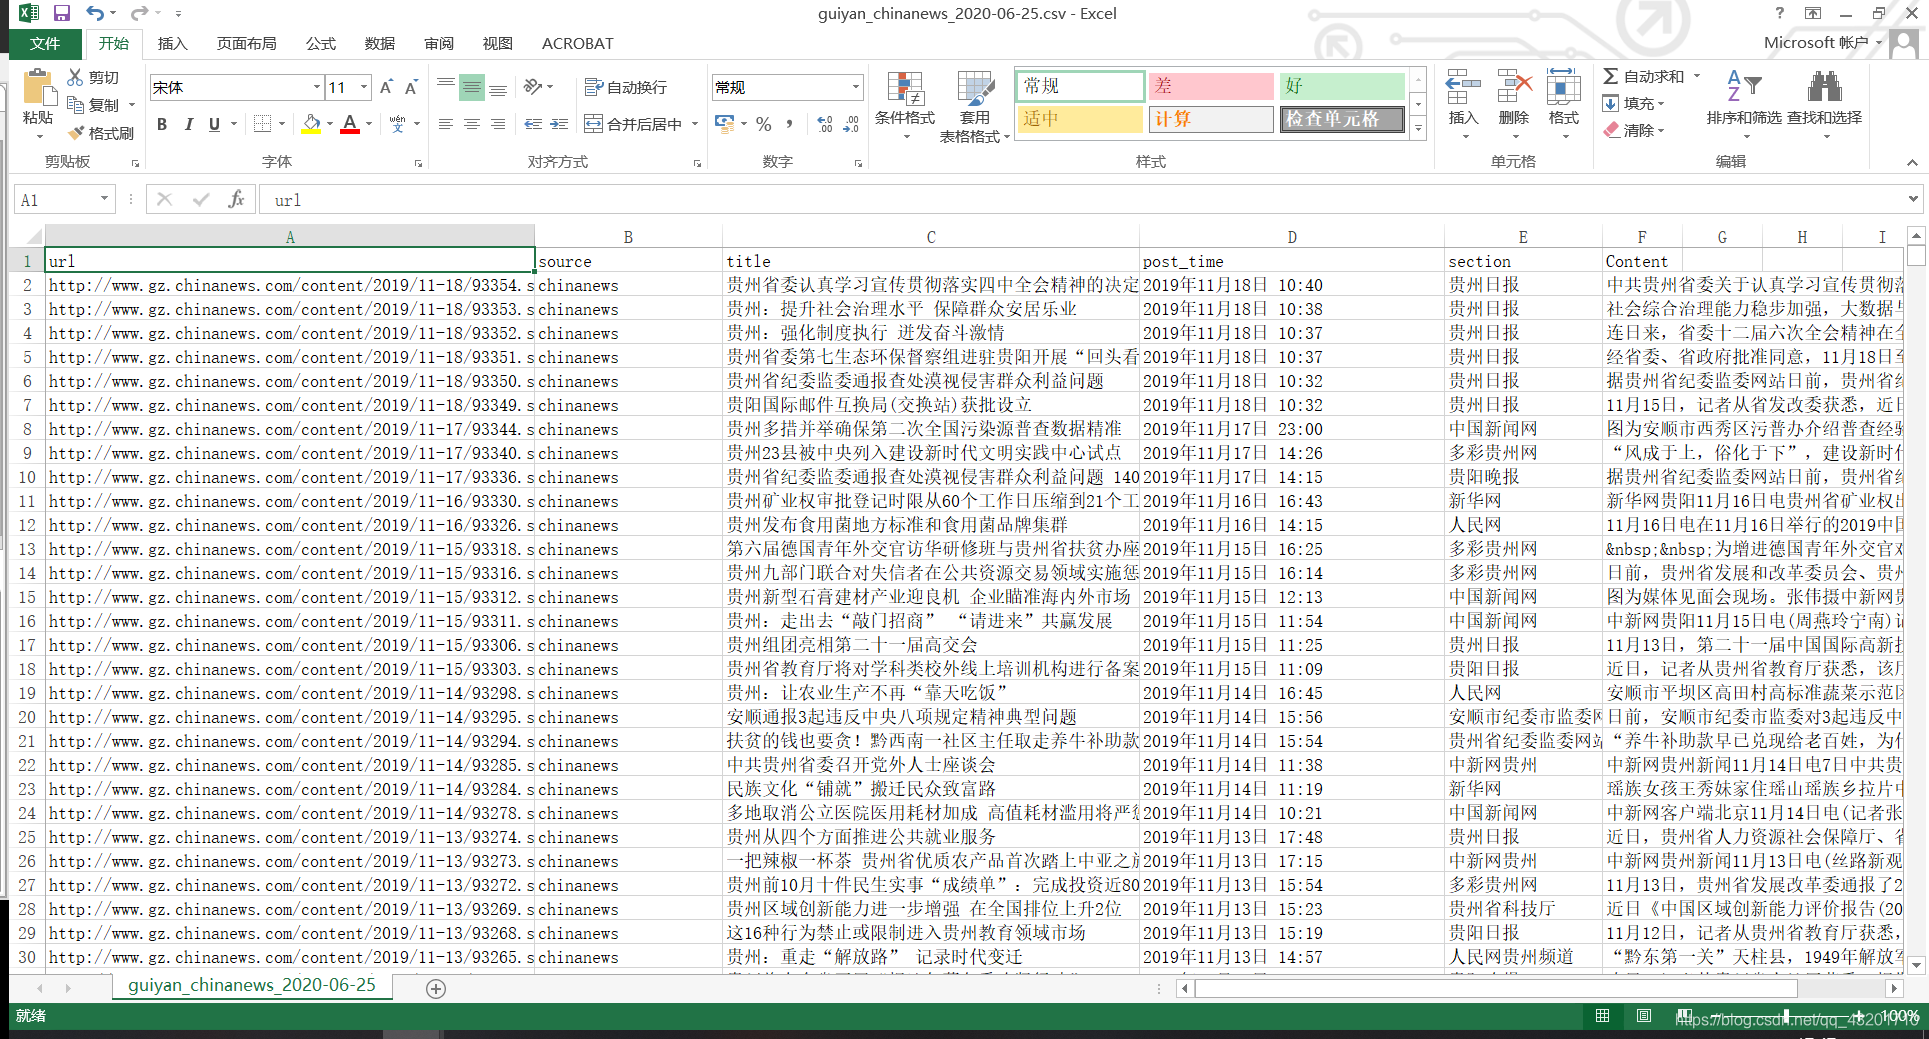Click the Paste (粘贴) clipboard icon

tap(39, 88)
